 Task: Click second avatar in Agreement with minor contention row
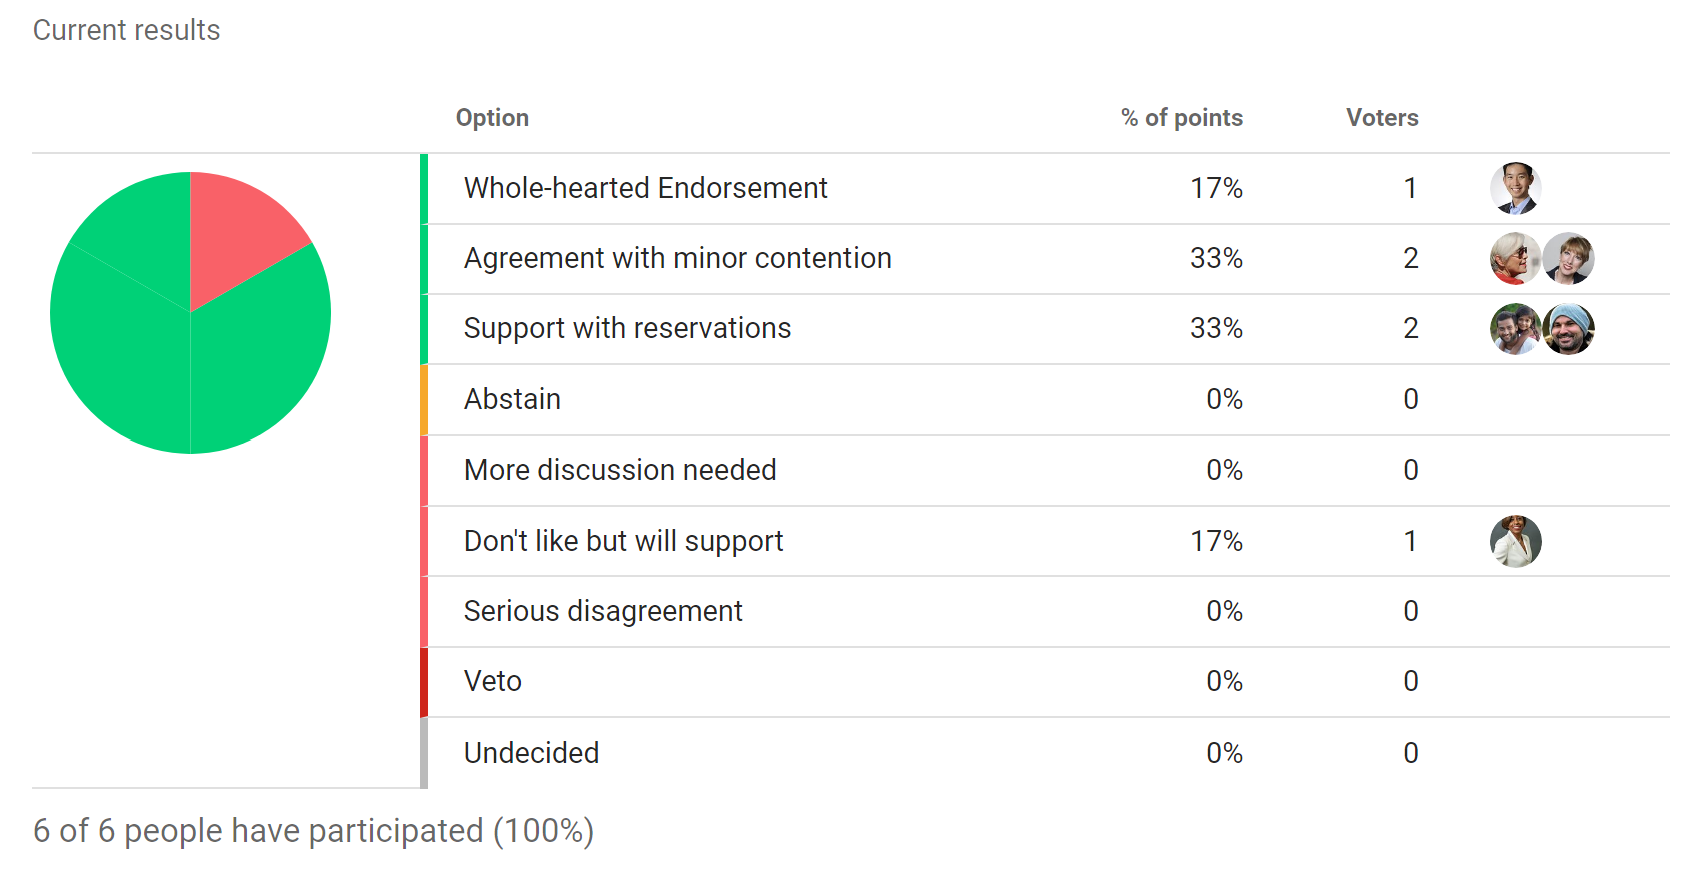click(1568, 258)
